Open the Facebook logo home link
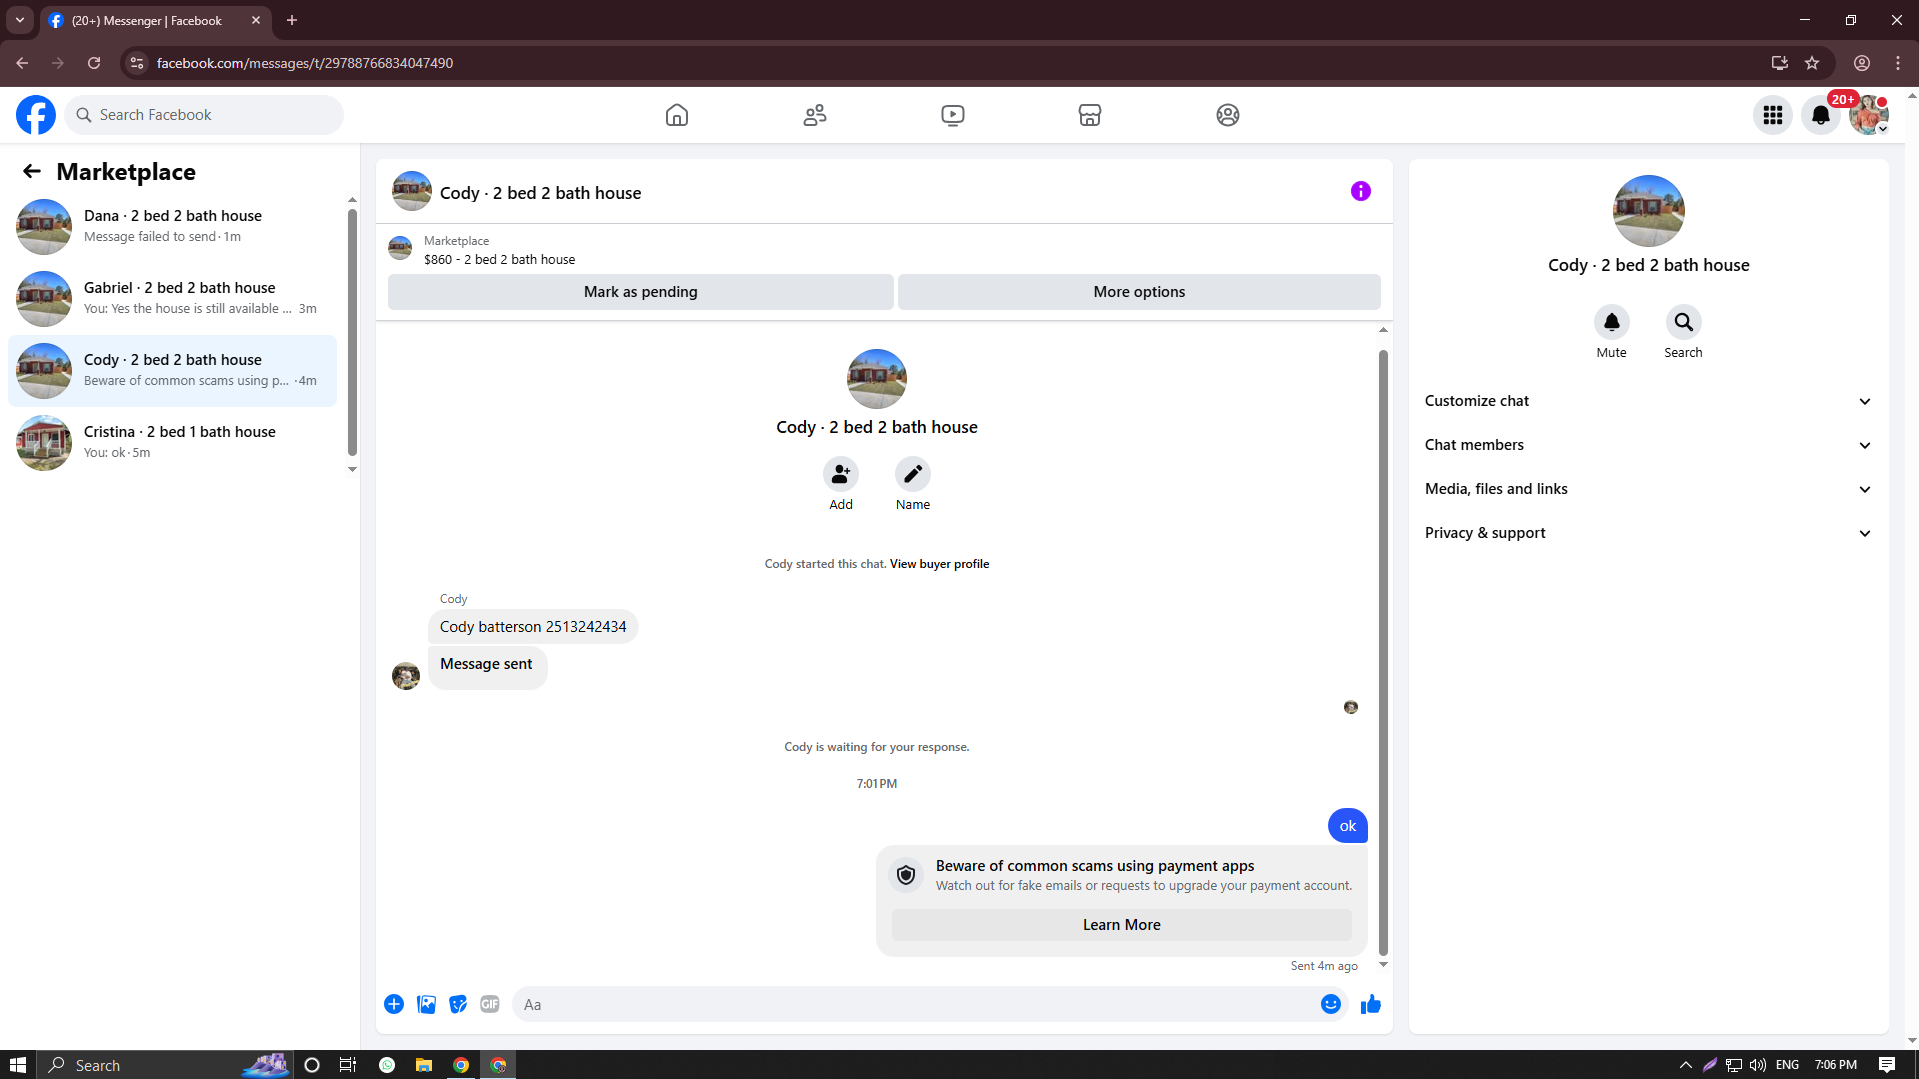 click(36, 115)
